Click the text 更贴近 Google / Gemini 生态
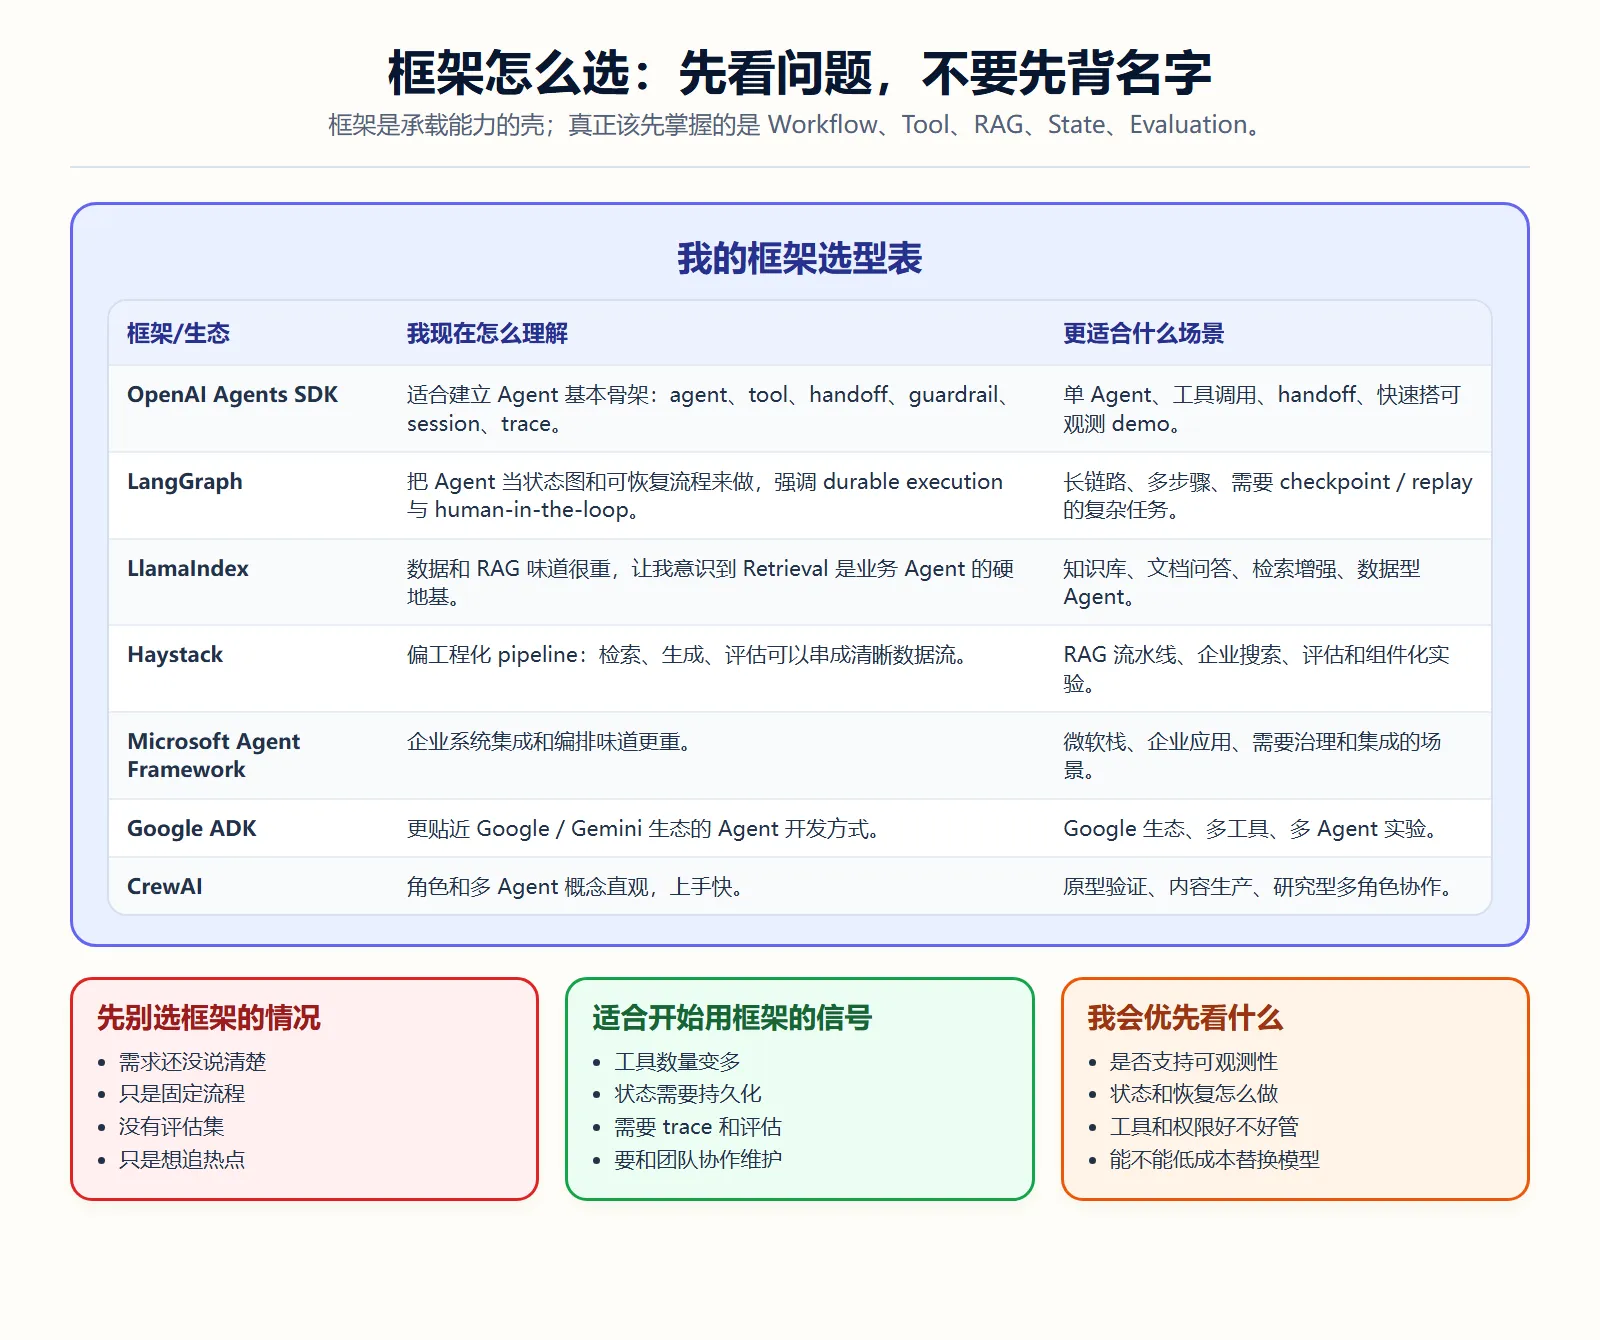Image resolution: width=1600 pixels, height=1340 pixels. 645,829
